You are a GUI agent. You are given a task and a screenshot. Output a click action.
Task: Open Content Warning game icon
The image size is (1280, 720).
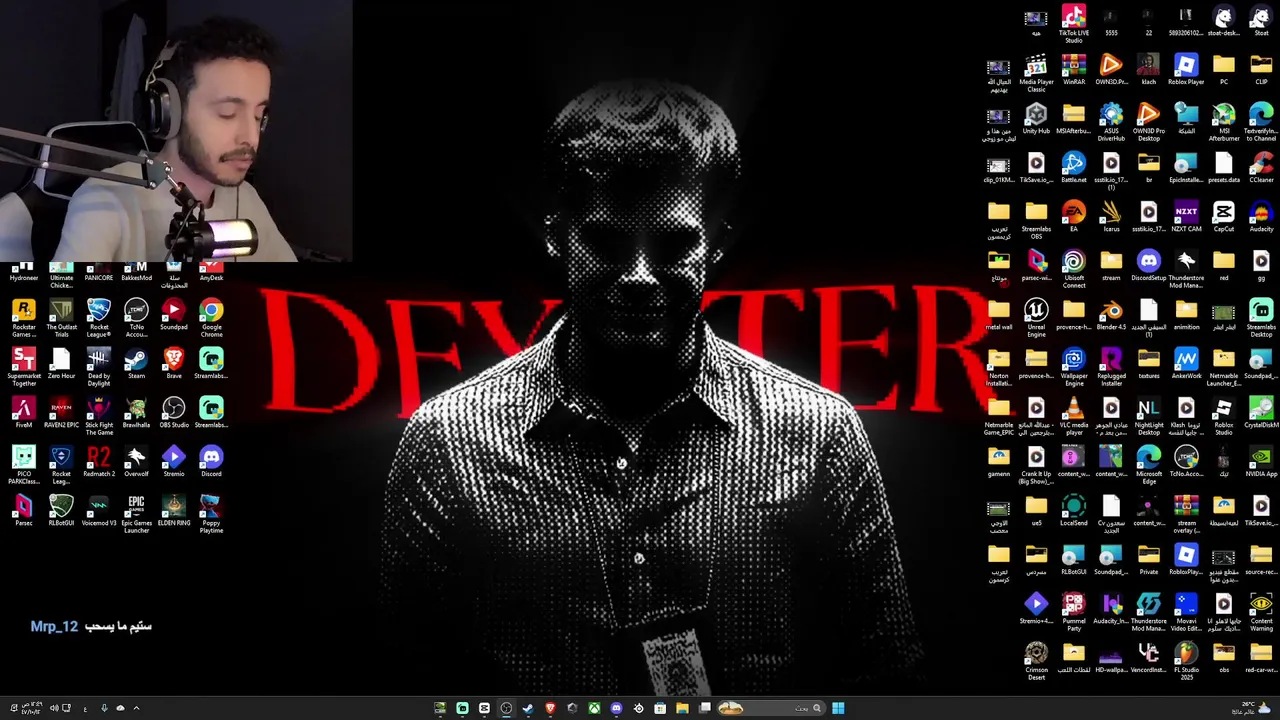pos(1261,612)
